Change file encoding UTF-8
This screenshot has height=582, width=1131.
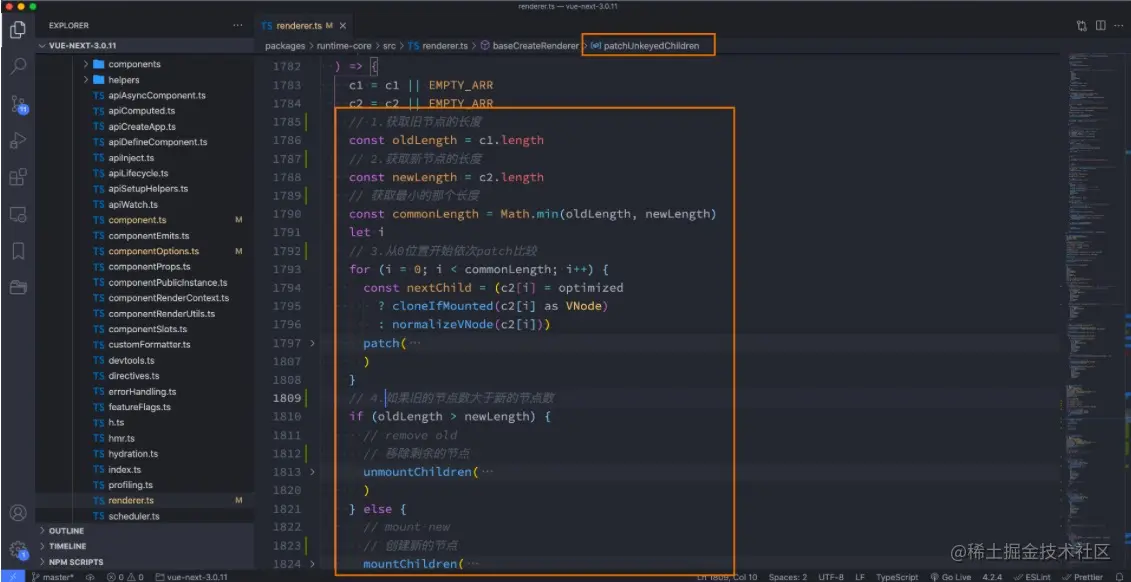[x=832, y=577]
